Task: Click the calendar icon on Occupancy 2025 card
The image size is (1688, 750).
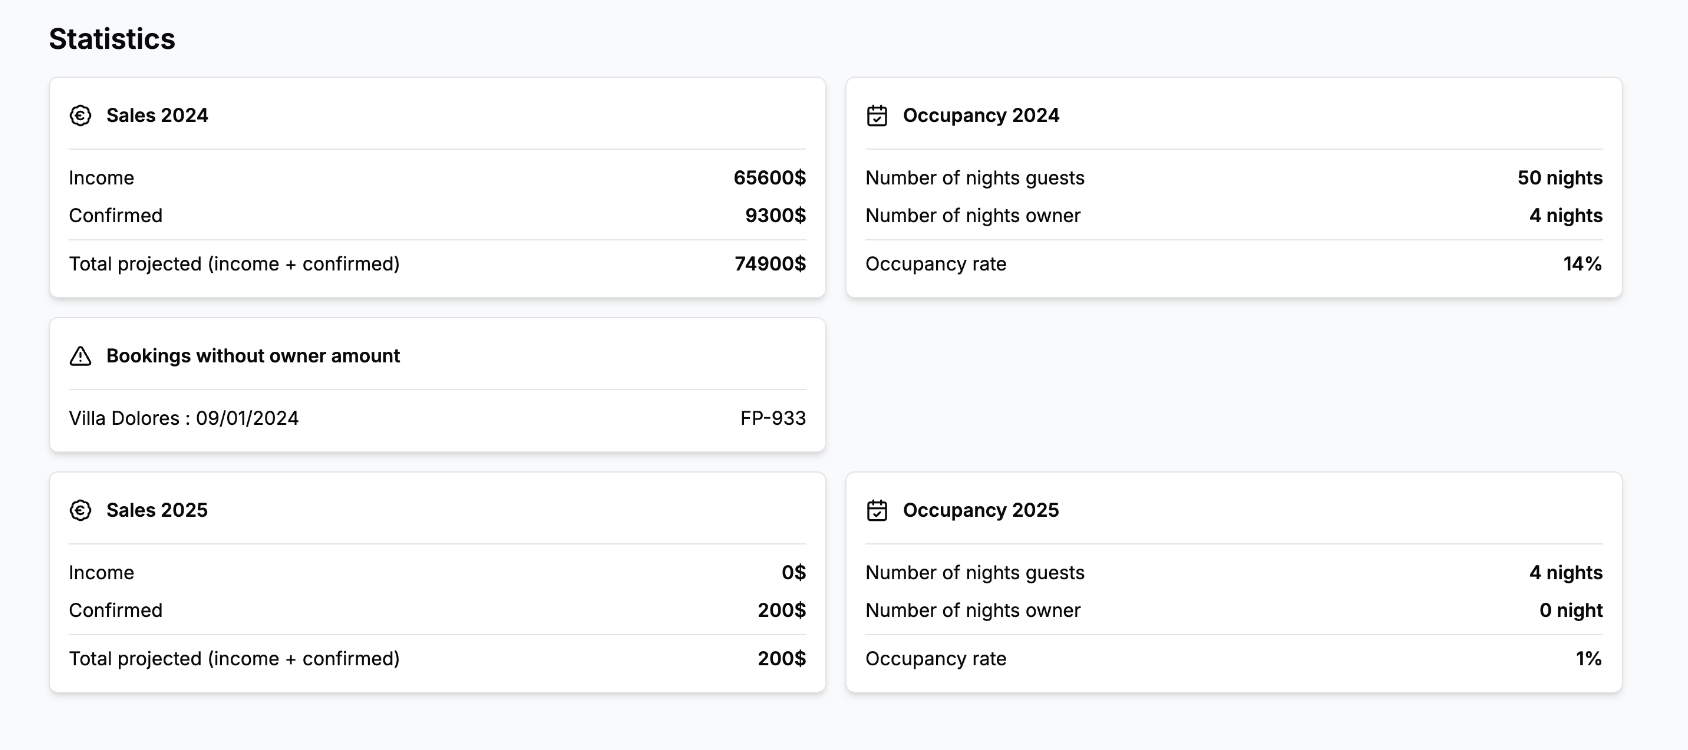Action: point(877,510)
